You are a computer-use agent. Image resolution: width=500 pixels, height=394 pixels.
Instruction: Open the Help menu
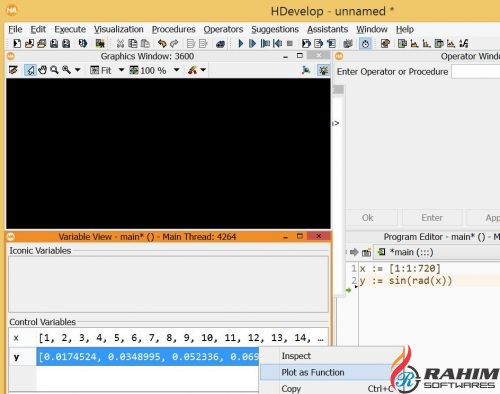click(x=405, y=29)
